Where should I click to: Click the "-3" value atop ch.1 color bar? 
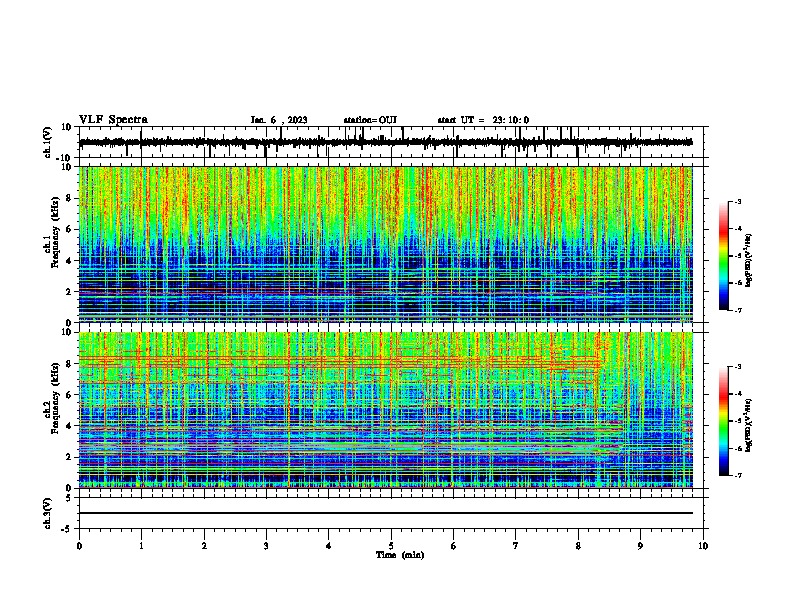tap(738, 201)
